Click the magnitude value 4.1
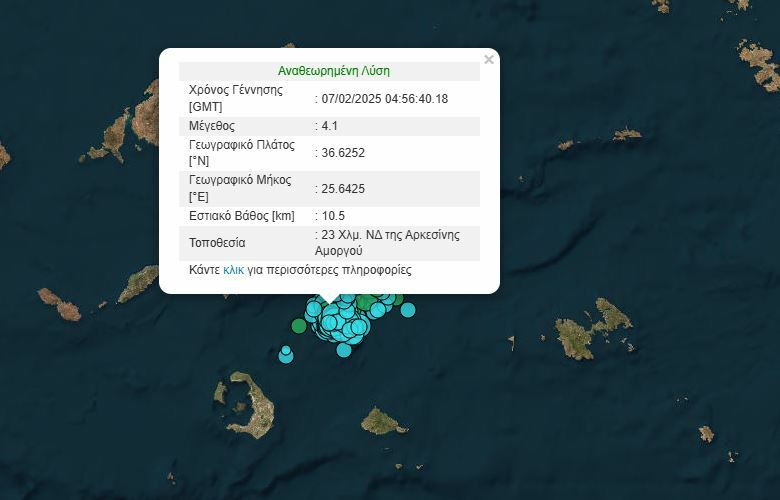This screenshot has width=780, height=500. click(x=329, y=126)
